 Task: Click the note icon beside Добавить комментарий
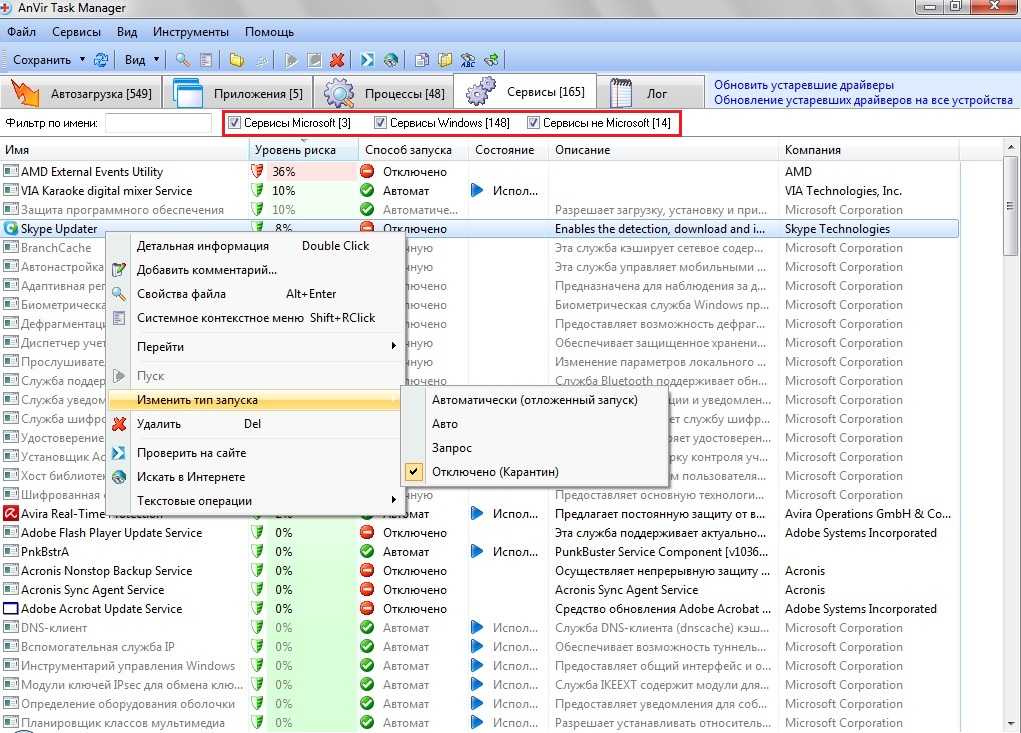[119, 270]
